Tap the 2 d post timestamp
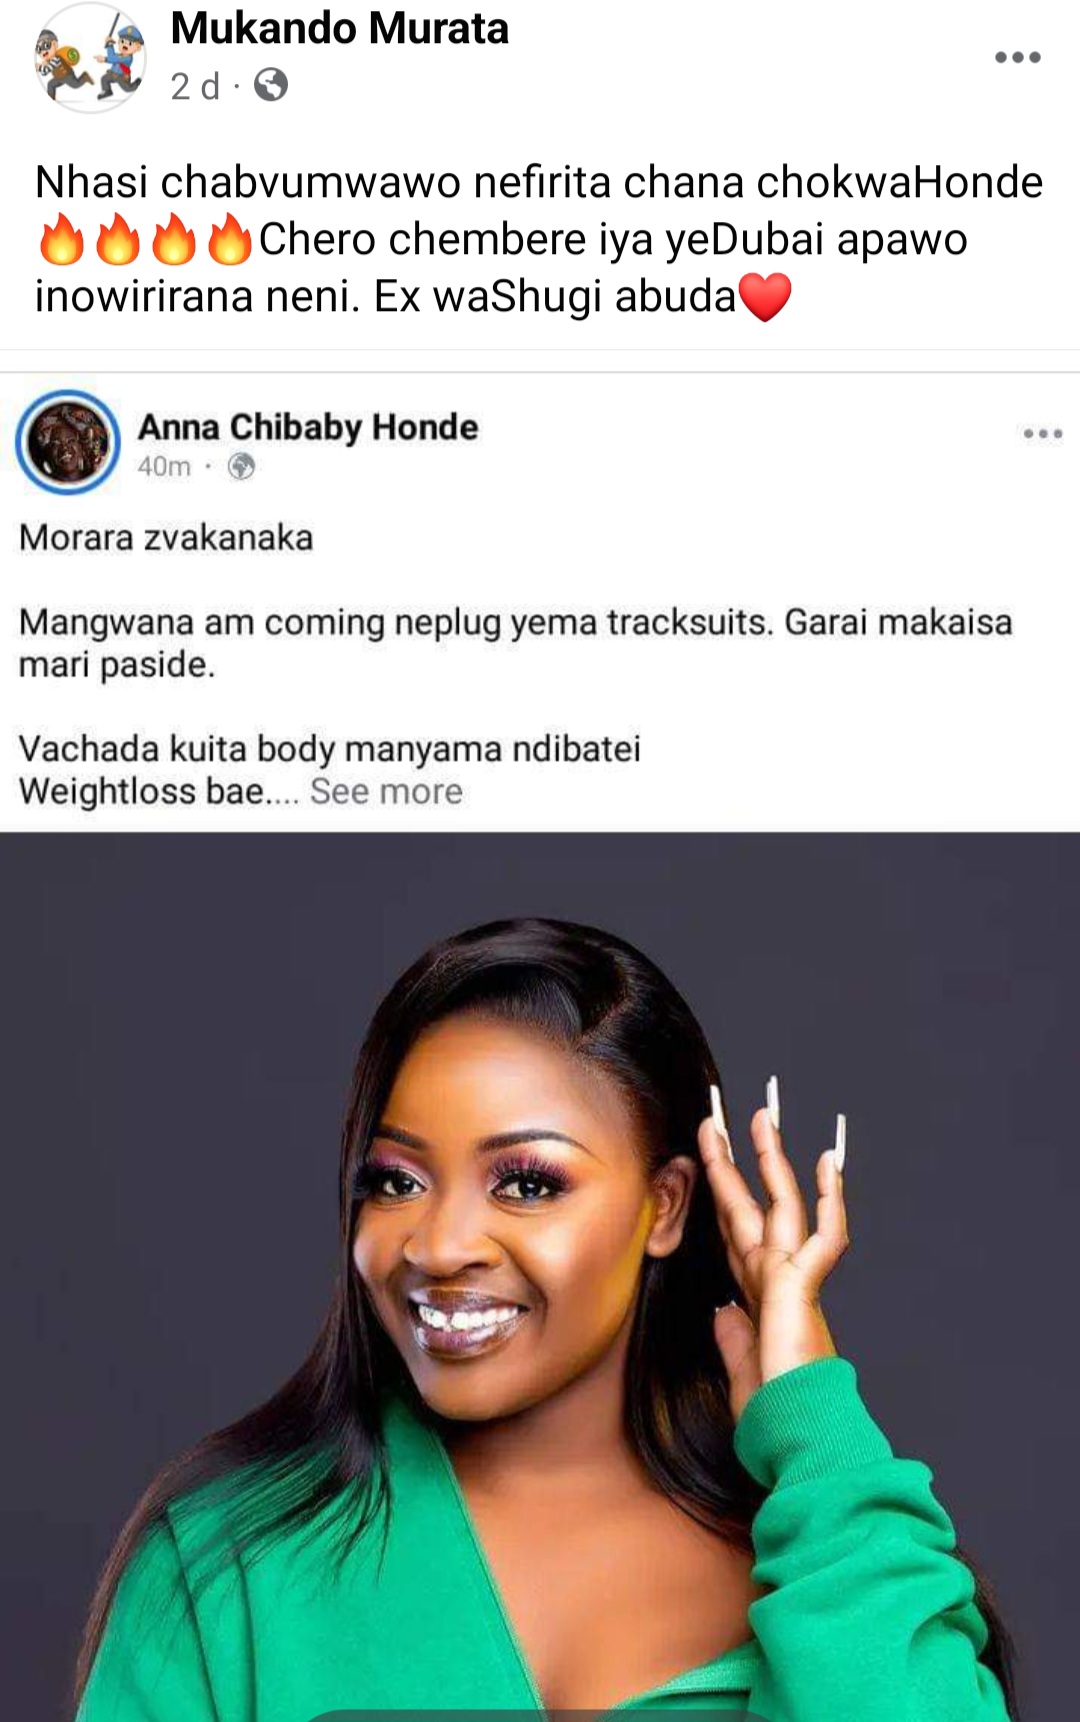The width and height of the screenshot is (1080, 1722). point(194,86)
